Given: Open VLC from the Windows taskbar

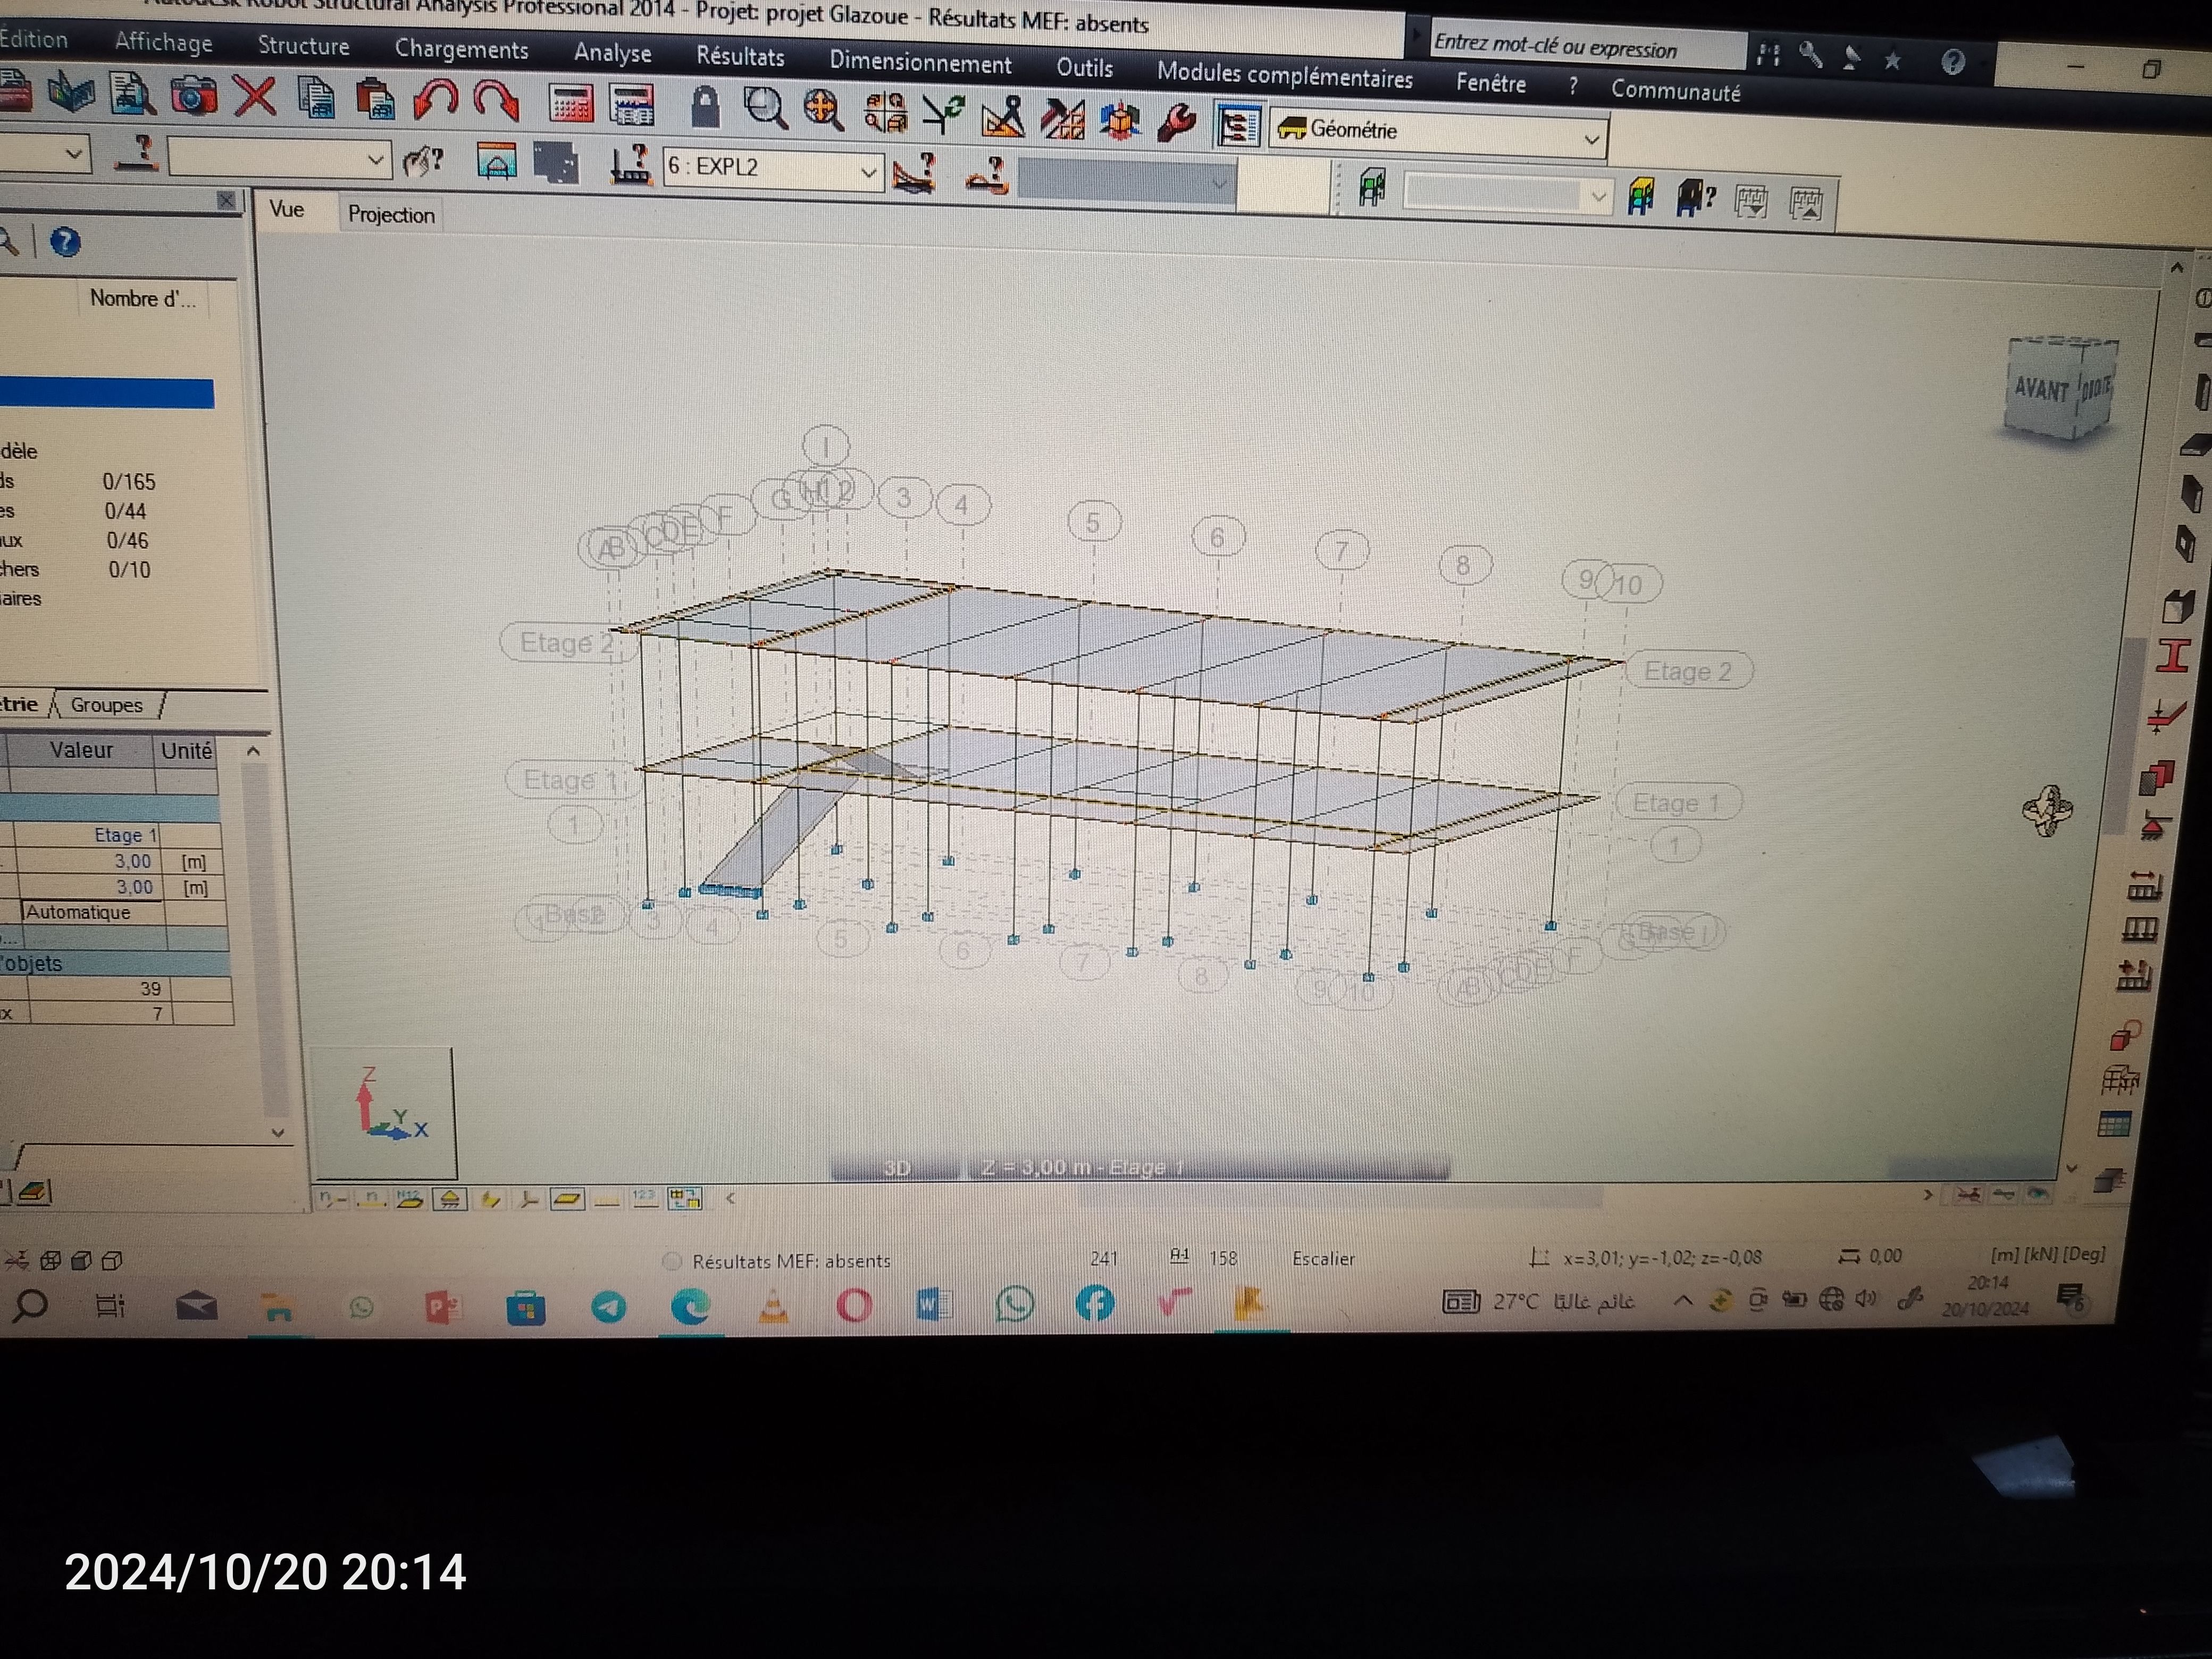Looking at the screenshot, I should pos(773,1306).
